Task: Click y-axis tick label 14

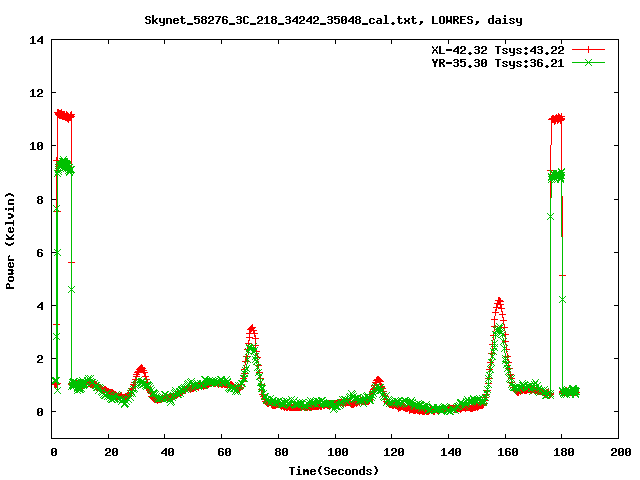Action: click(x=36, y=40)
